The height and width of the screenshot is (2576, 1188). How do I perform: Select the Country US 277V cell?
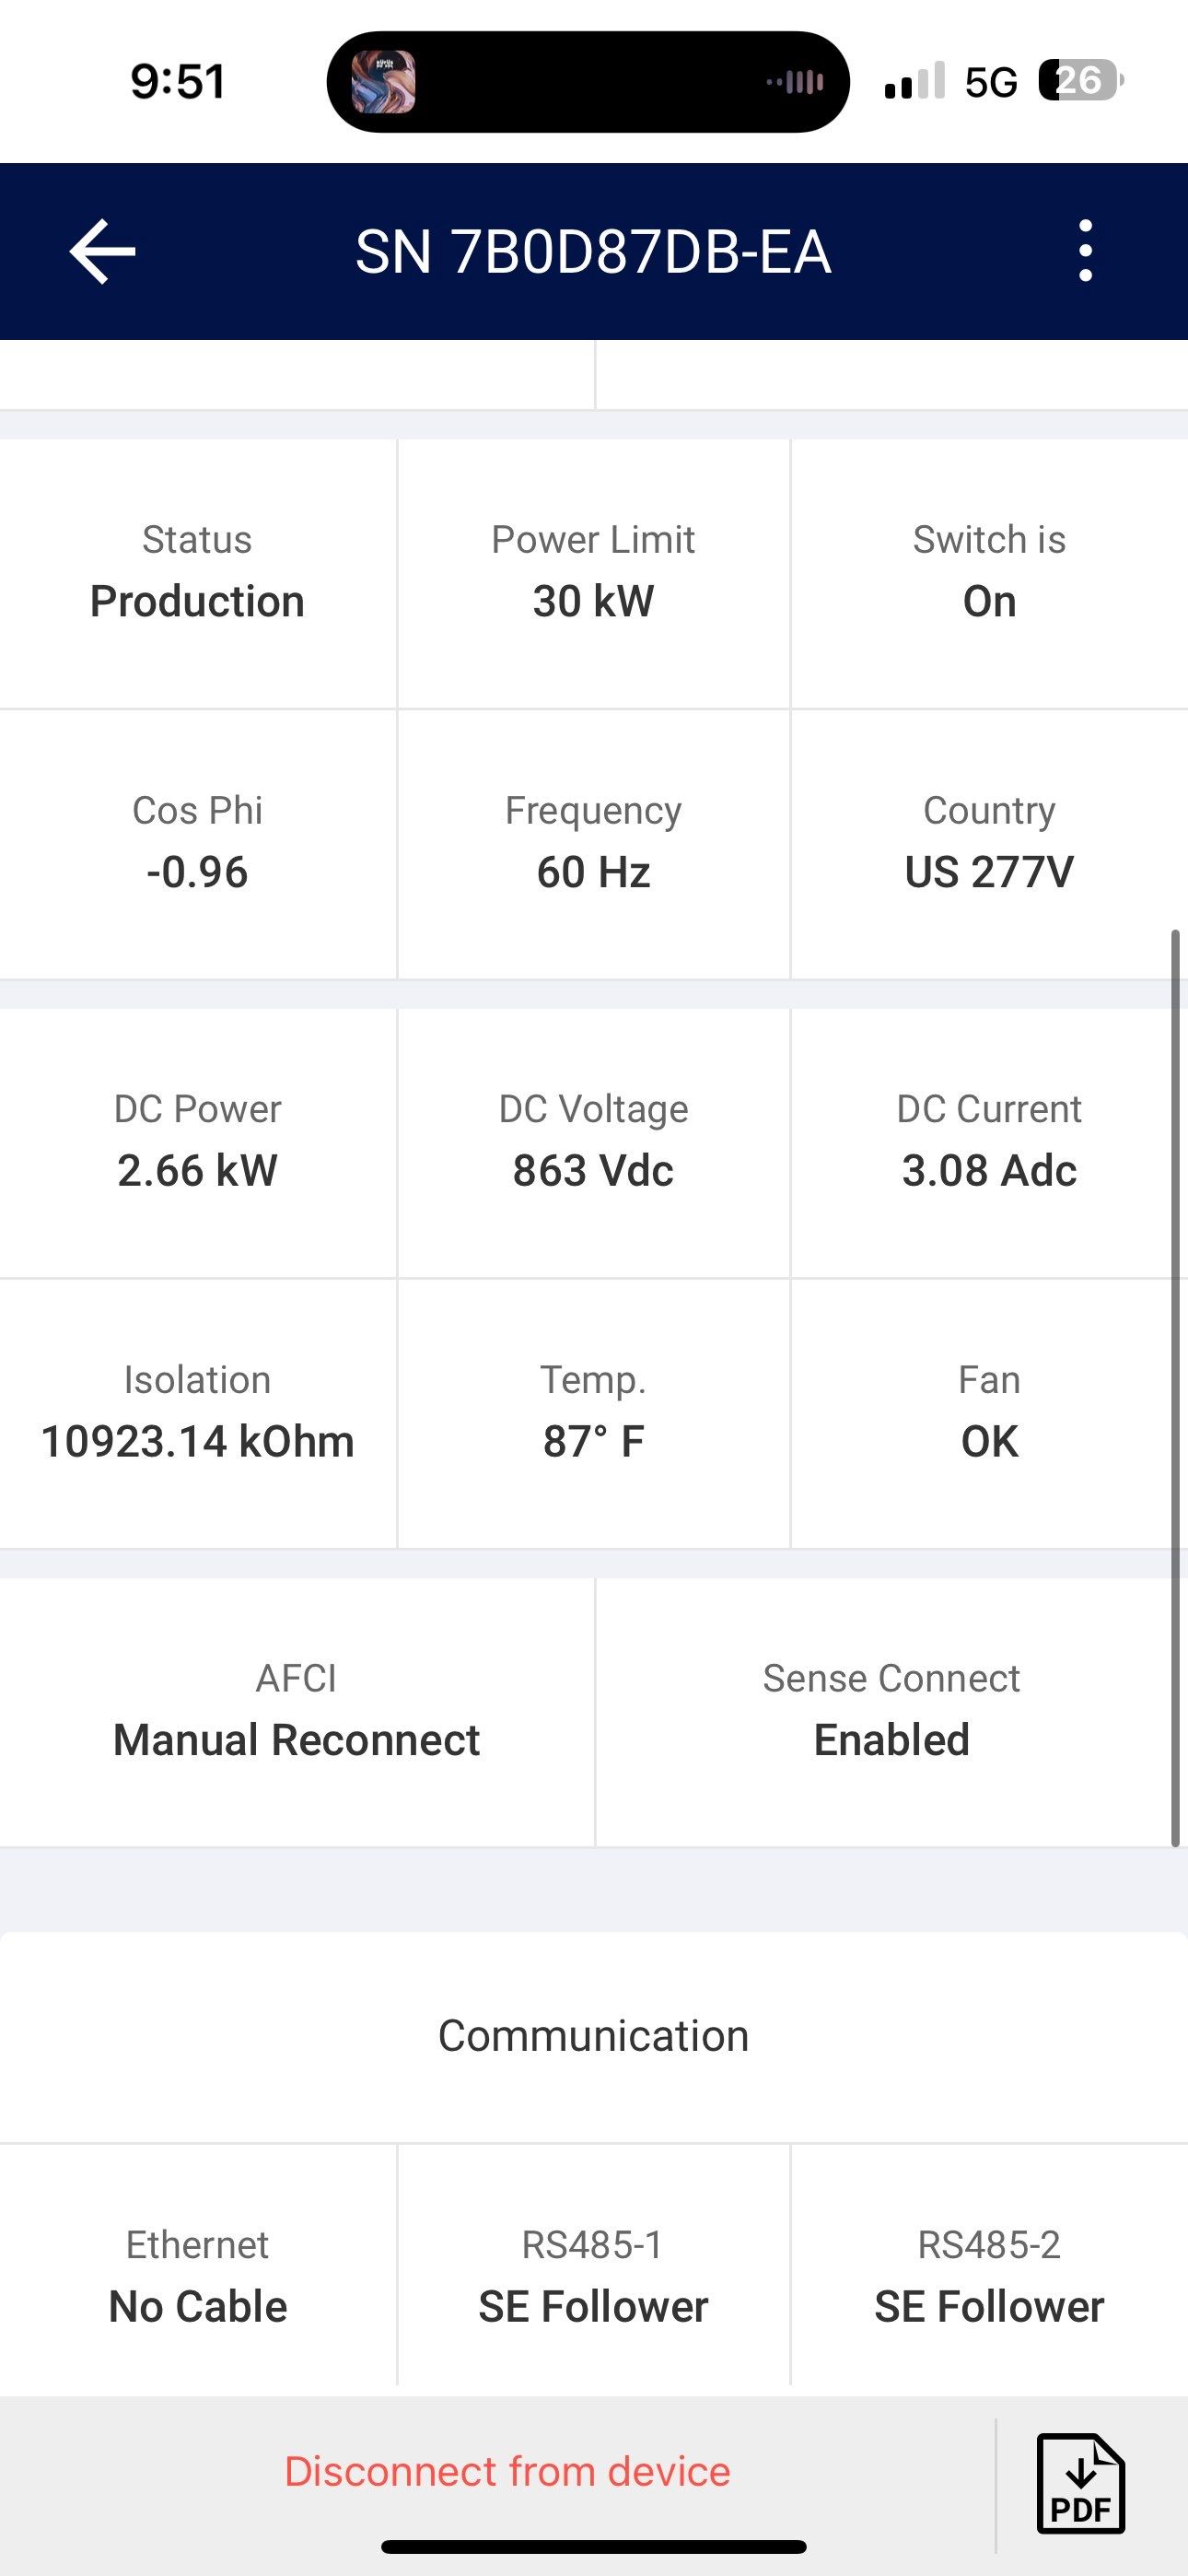pos(989,843)
